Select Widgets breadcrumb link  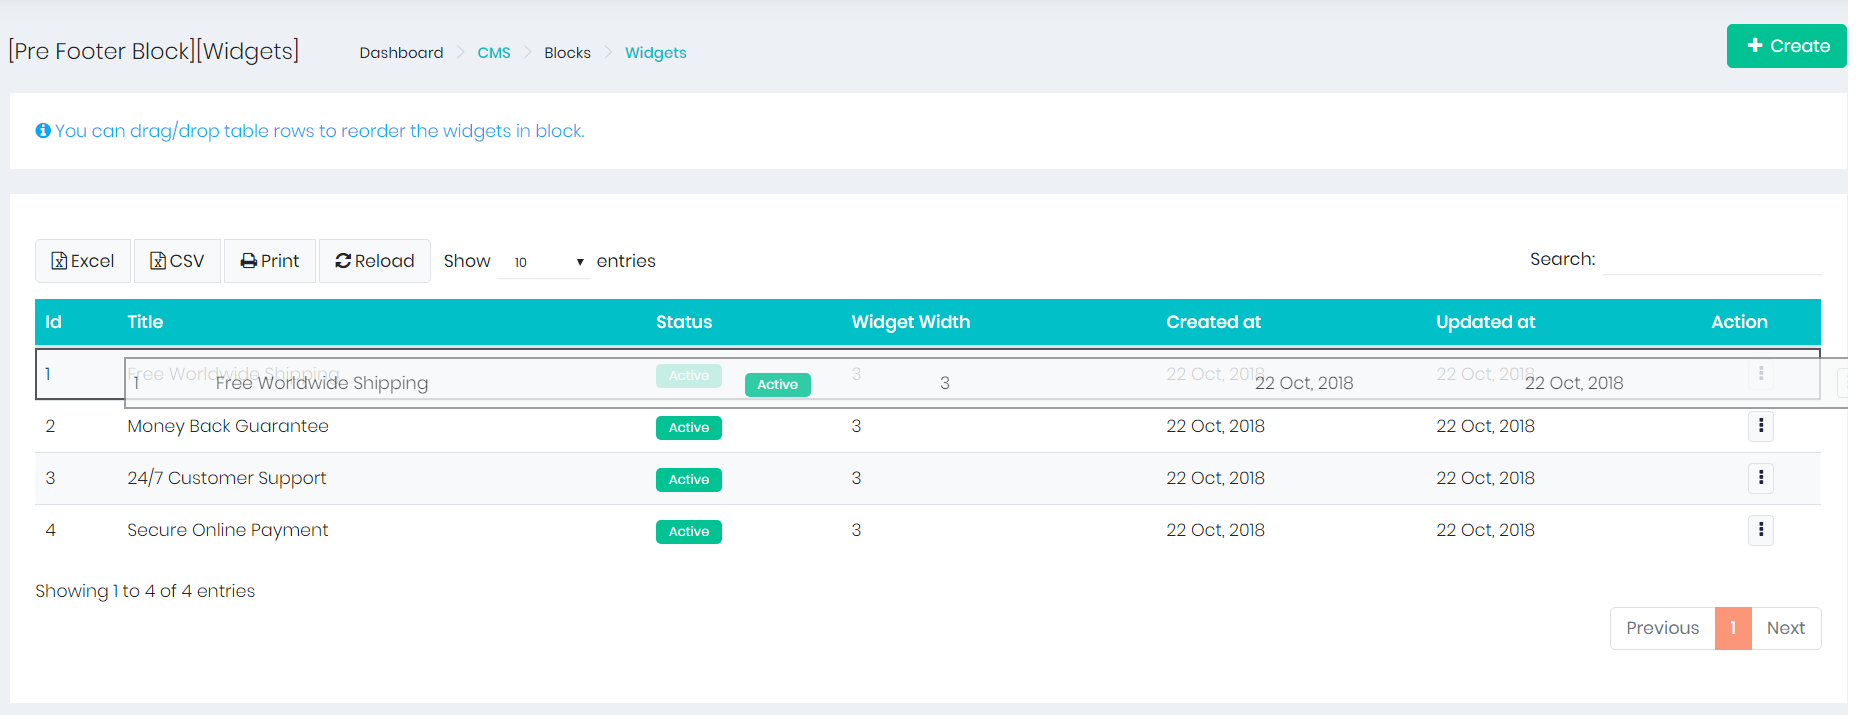pos(656,53)
